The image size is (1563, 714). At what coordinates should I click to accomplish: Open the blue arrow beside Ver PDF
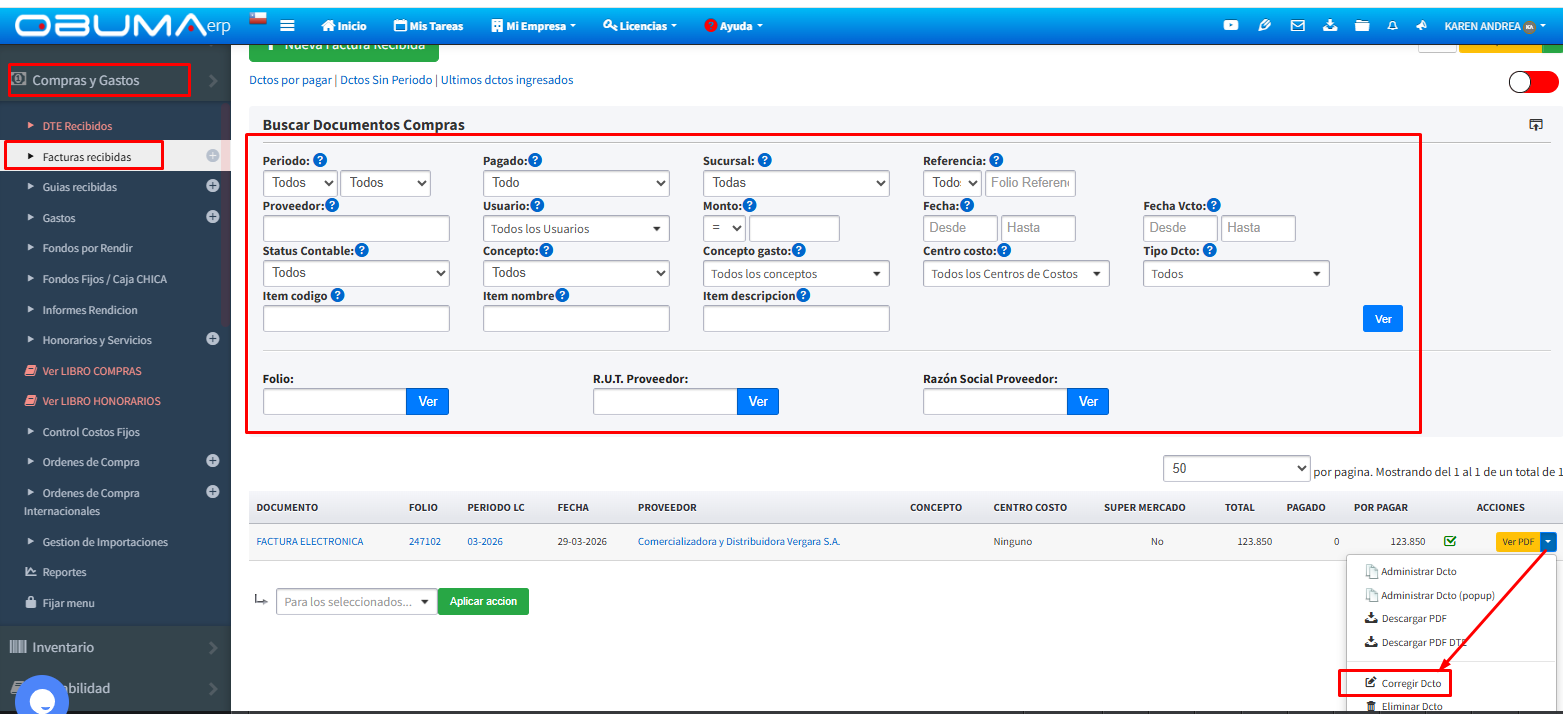[x=1548, y=541]
